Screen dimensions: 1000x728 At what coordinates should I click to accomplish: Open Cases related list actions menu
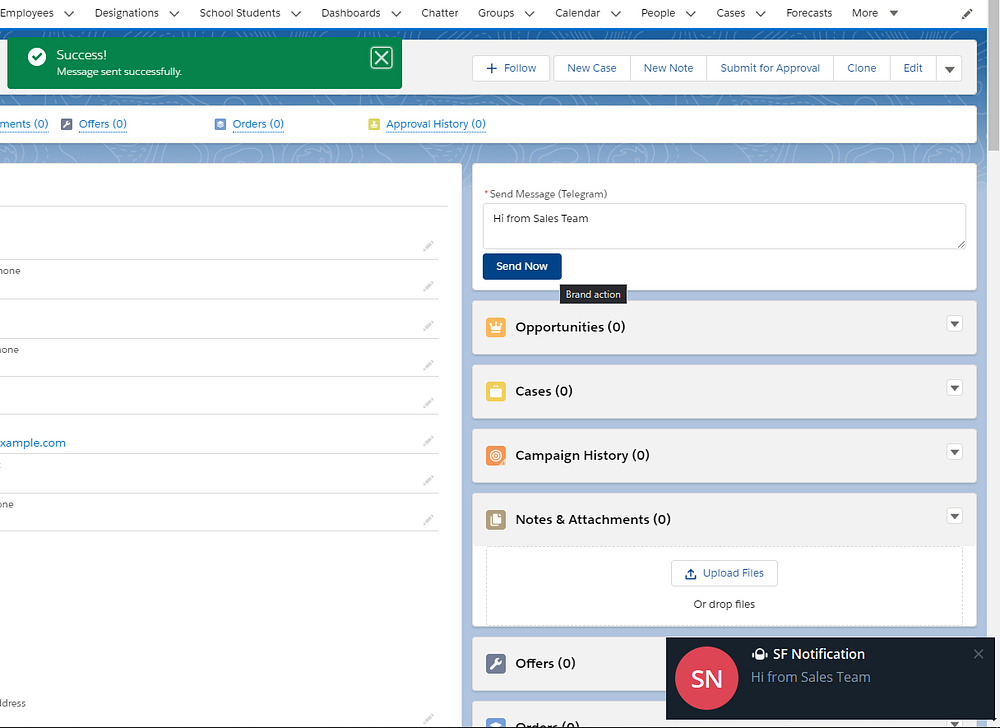tap(954, 388)
